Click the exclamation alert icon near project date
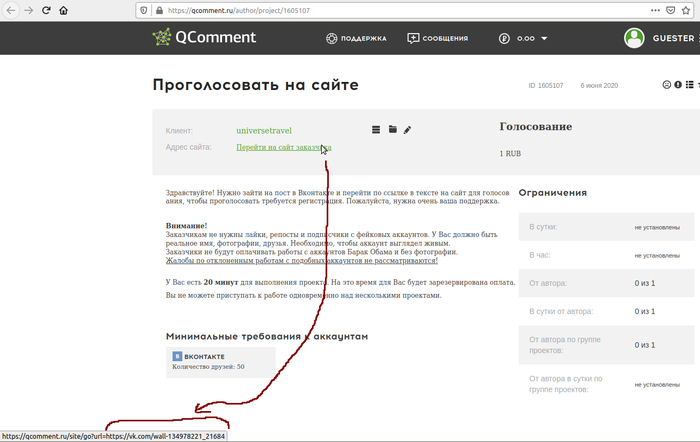The height and width of the screenshot is (442, 700). coord(678,84)
